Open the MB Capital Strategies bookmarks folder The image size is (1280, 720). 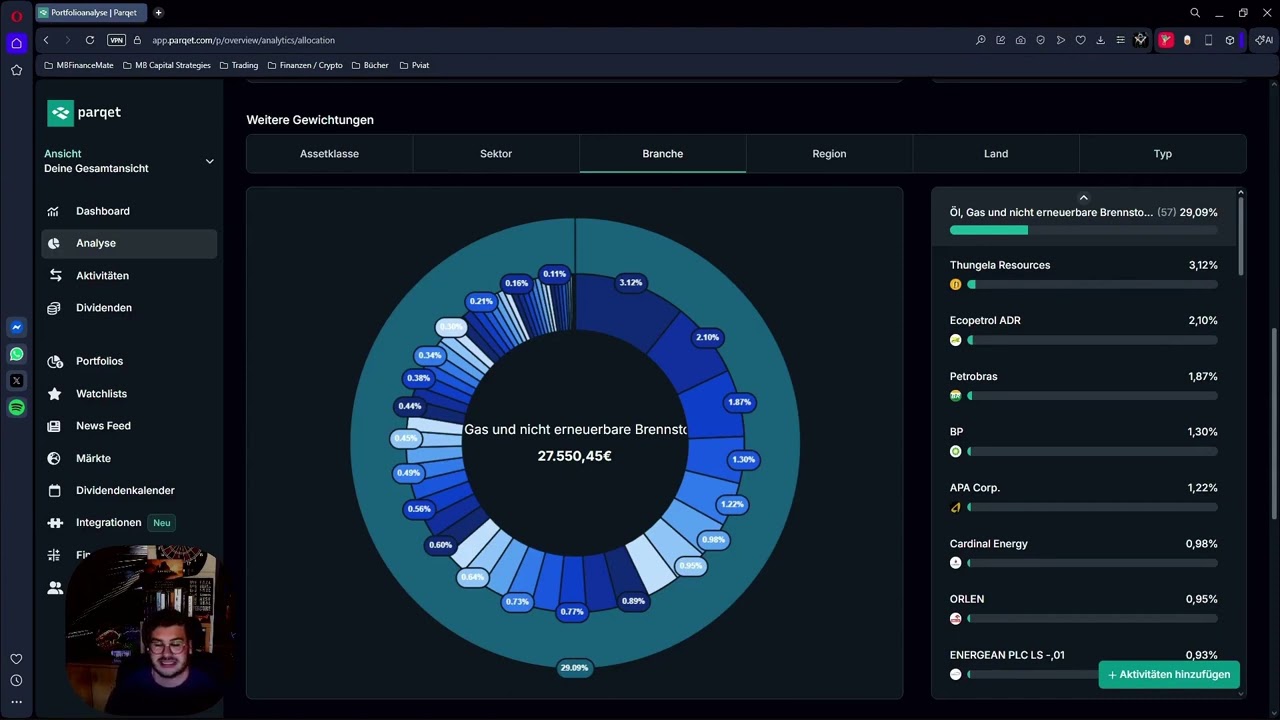click(x=166, y=65)
